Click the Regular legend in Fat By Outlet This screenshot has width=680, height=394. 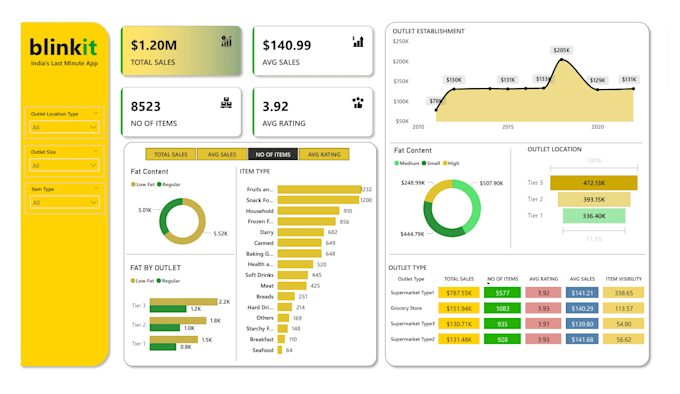point(168,281)
